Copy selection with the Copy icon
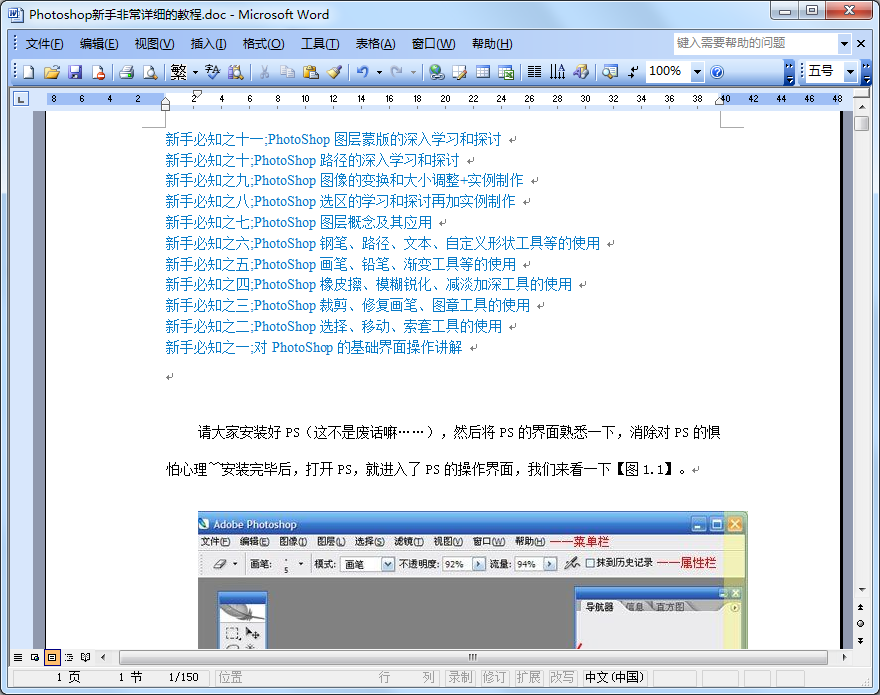The width and height of the screenshot is (880, 695). click(287, 72)
